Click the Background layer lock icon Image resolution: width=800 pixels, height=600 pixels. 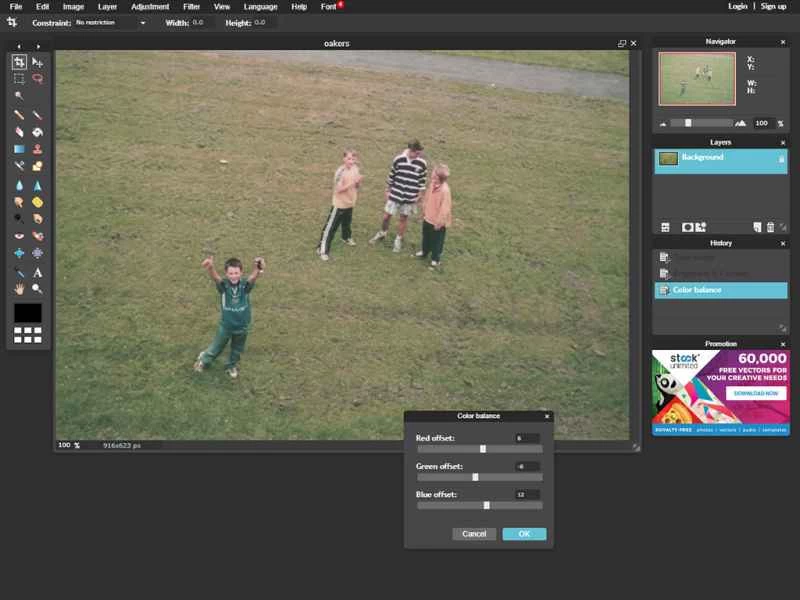pos(781,159)
